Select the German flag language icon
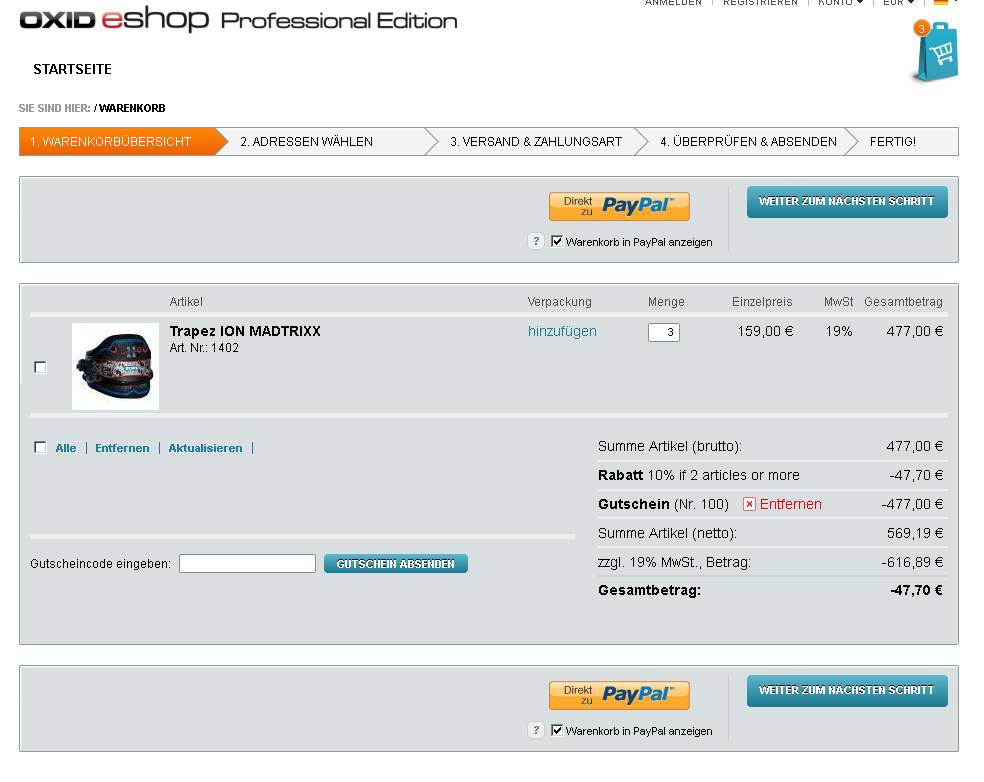Image resolution: width=984 pixels, height=782 pixels. 940,3
